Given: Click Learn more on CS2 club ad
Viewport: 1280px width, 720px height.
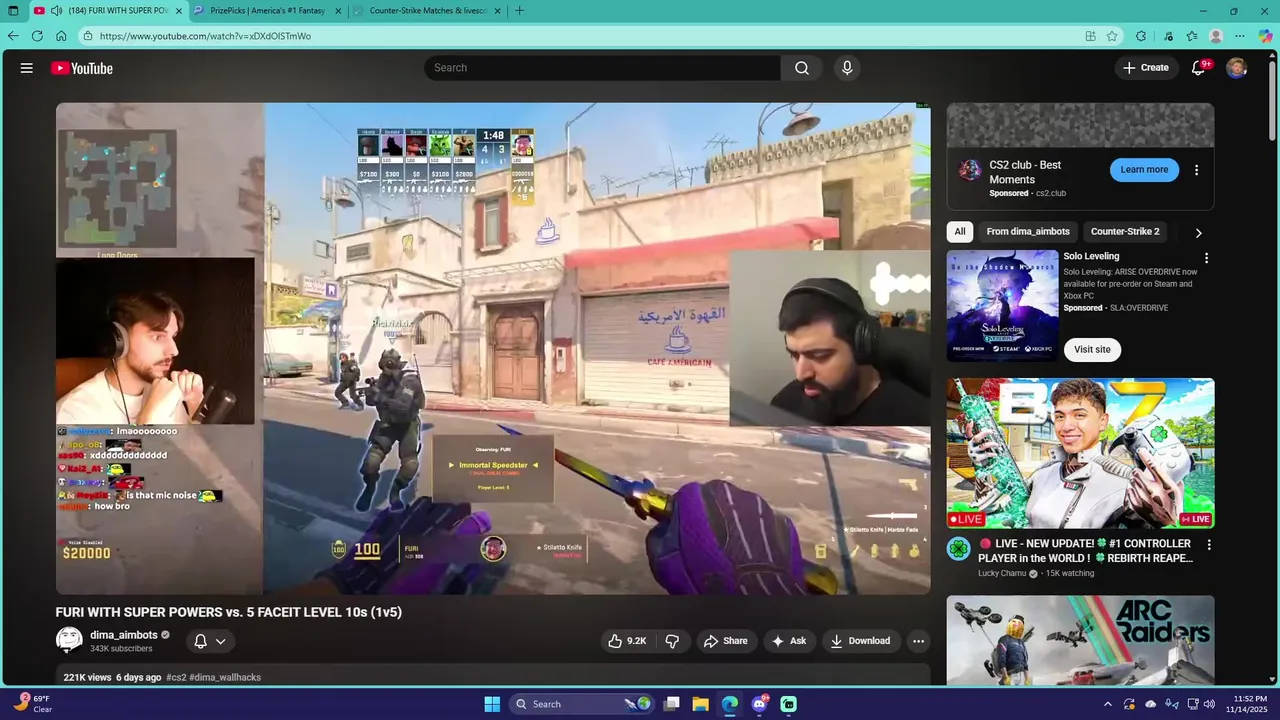Looking at the screenshot, I should pyautogui.click(x=1144, y=170).
